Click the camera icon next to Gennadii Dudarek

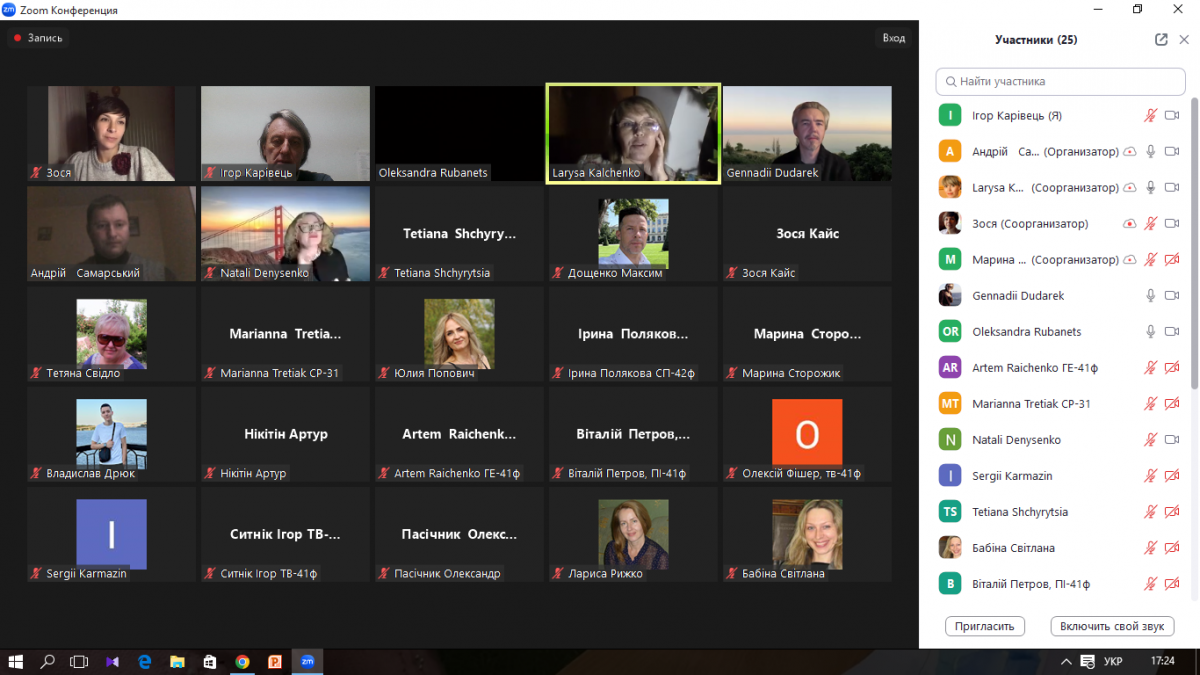pos(1172,296)
